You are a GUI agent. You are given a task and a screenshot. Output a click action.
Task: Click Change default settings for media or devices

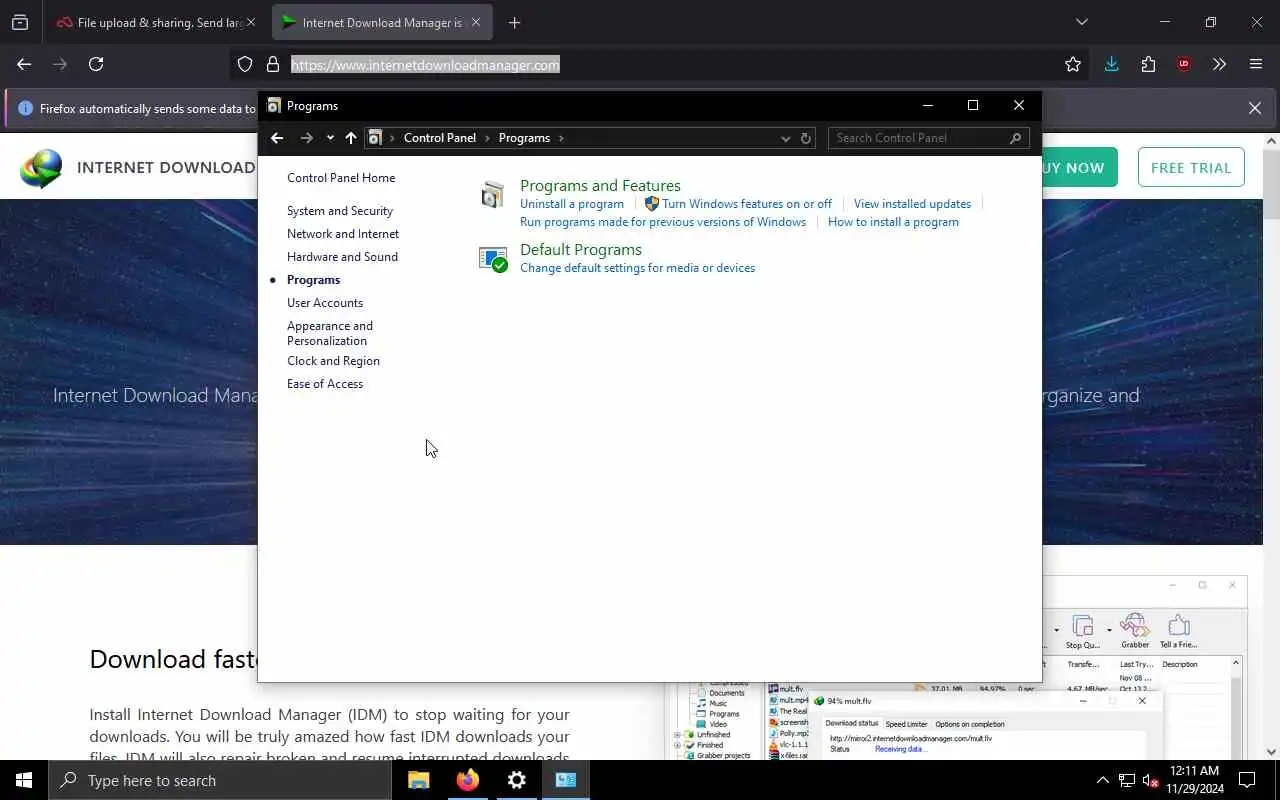(637, 268)
